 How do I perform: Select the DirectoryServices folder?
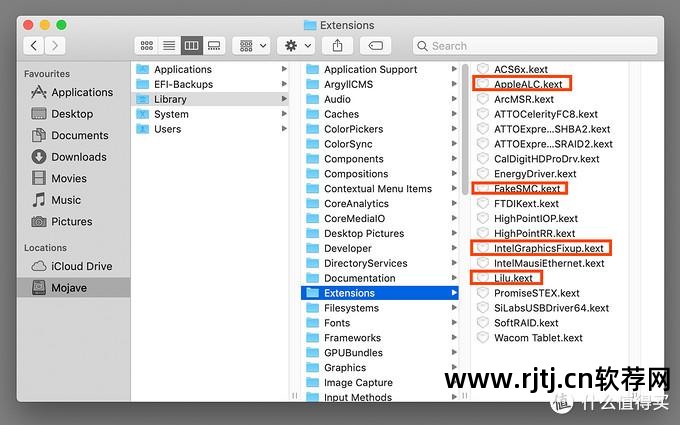(x=380, y=263)
